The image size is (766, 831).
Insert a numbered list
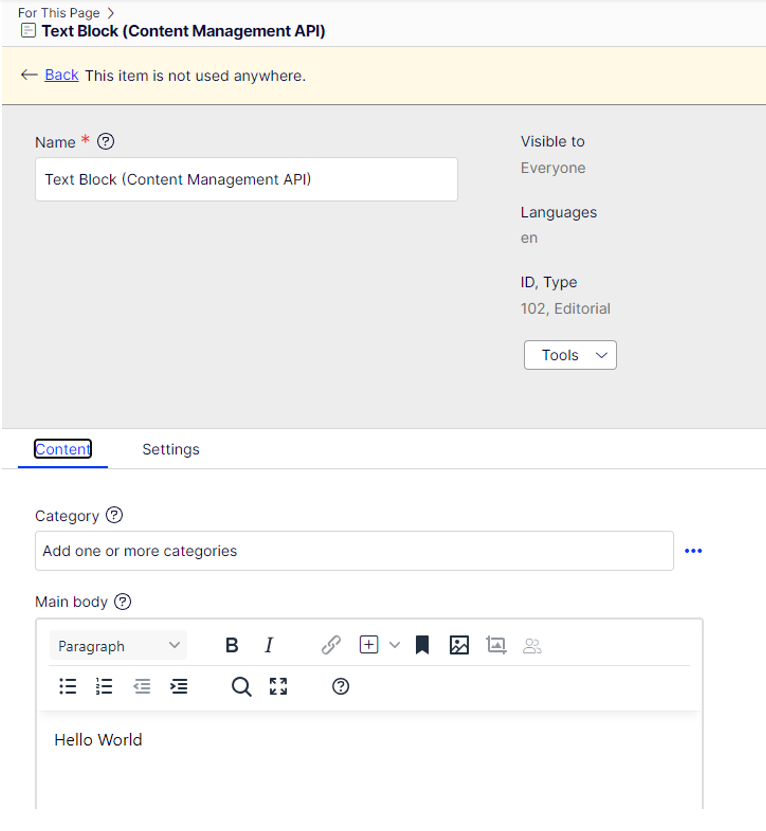pyautogui.click(x=104, y=686)
